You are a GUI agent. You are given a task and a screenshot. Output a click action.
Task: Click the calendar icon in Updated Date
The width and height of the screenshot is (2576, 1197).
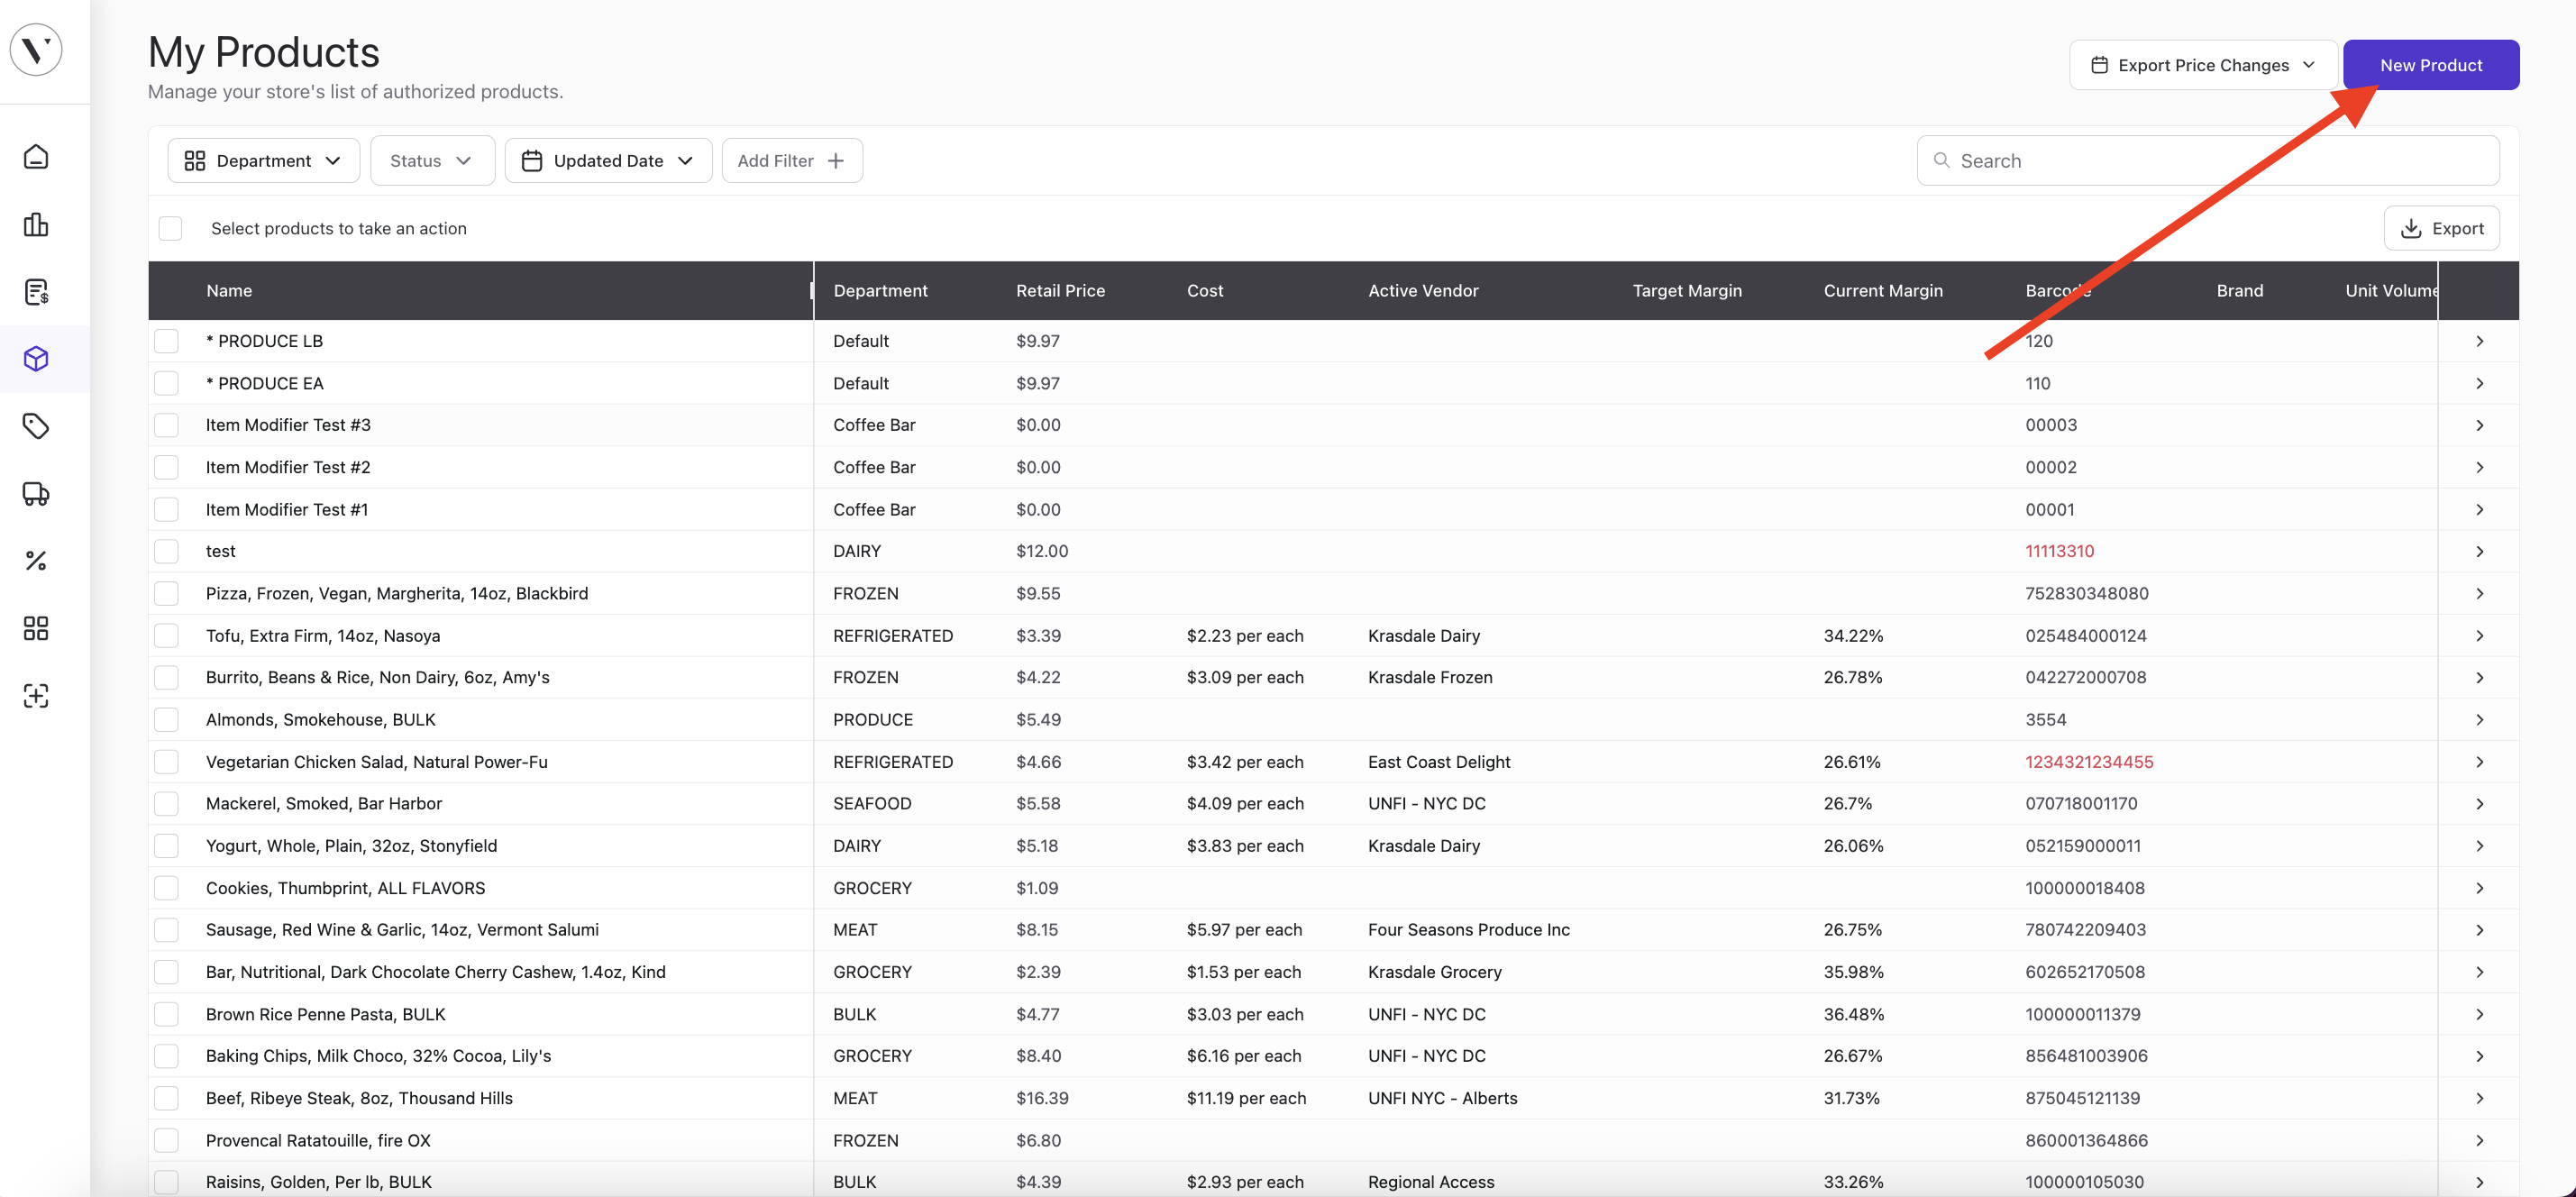tap(532, 161)
